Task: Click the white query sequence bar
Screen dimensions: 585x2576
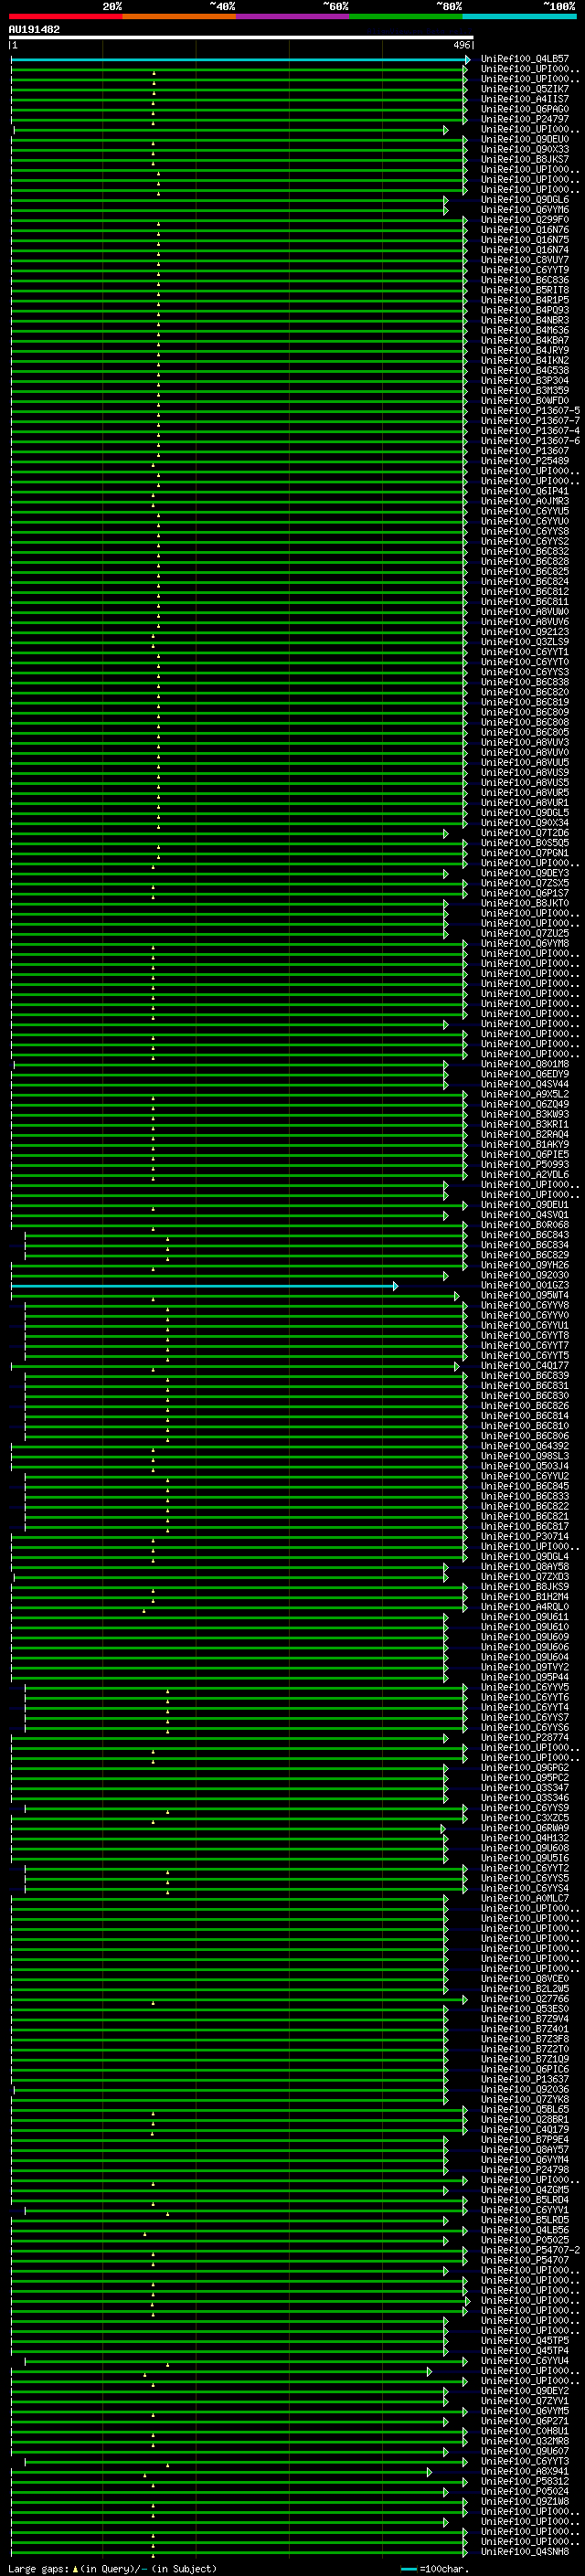Action: [x=241, y=38]
